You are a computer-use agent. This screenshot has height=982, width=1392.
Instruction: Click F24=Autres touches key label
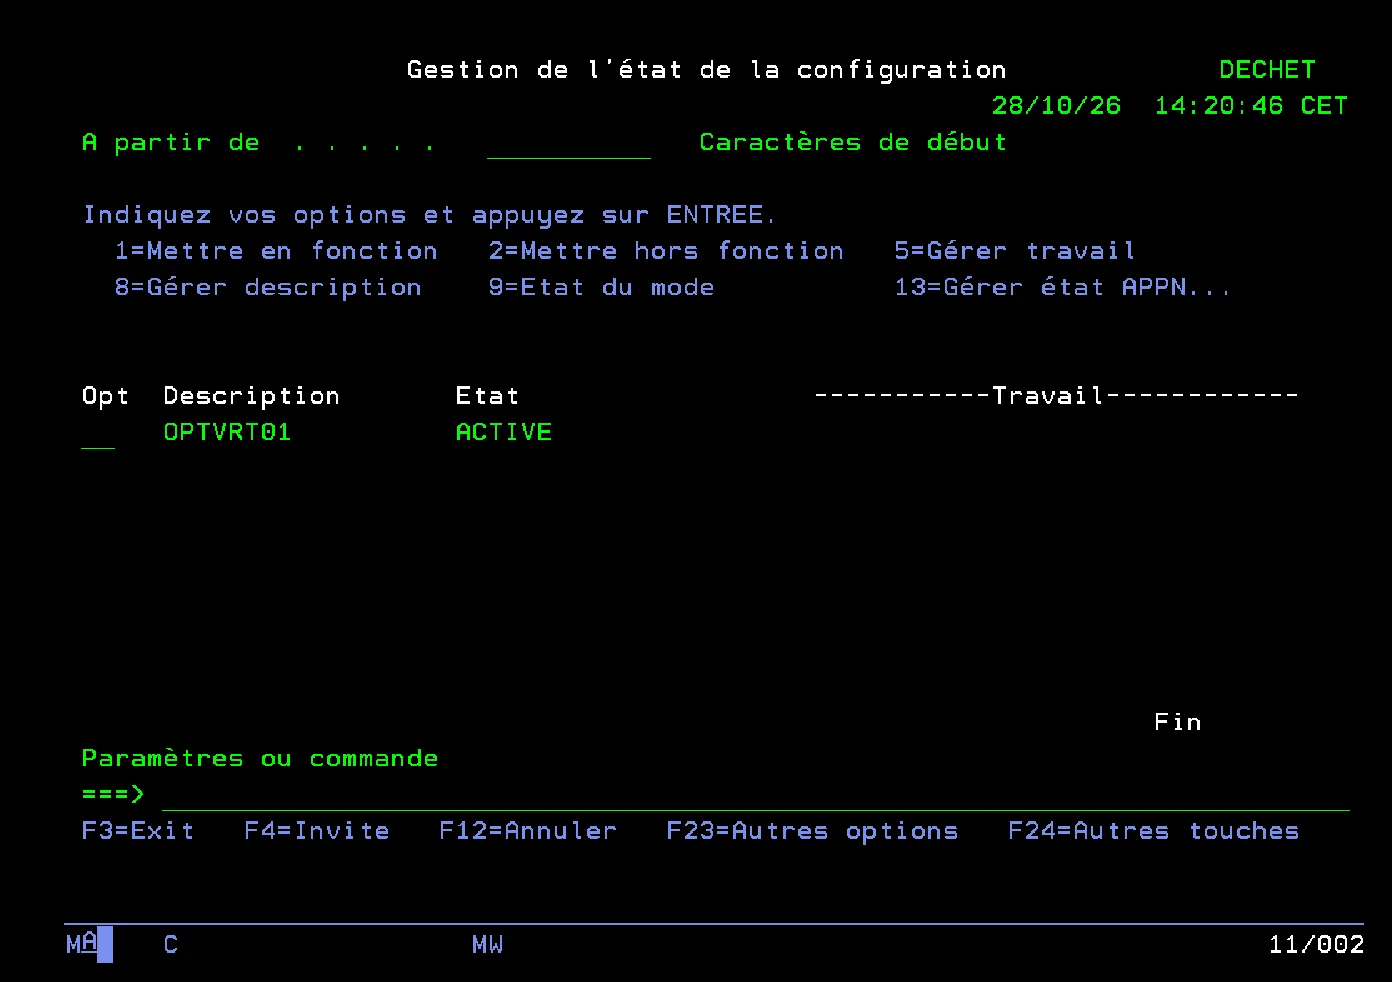[1153, 831]
